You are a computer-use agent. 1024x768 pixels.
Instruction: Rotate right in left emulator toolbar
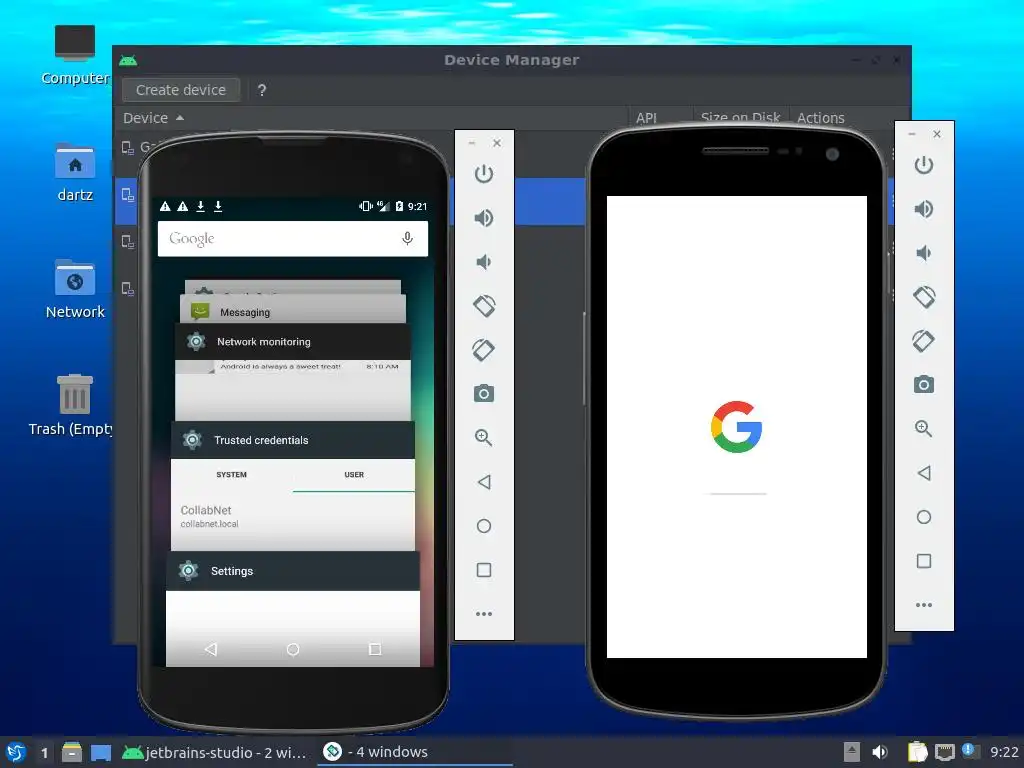click(x=483, y=349)
